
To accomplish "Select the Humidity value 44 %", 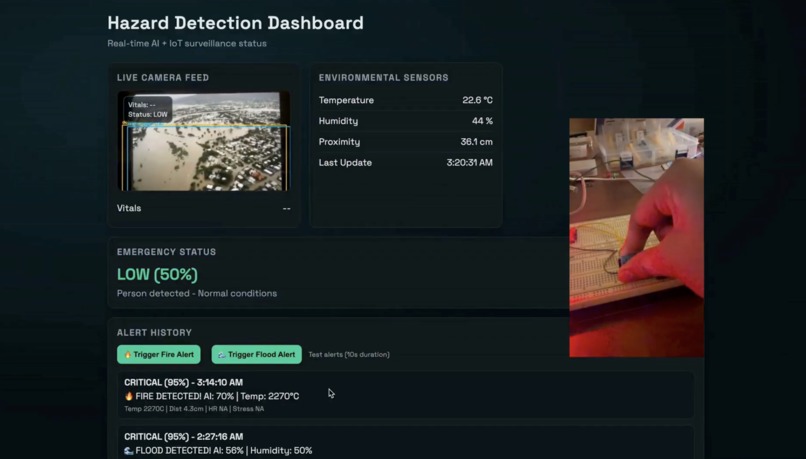I will pyautogui.click(x=482, y=121).
